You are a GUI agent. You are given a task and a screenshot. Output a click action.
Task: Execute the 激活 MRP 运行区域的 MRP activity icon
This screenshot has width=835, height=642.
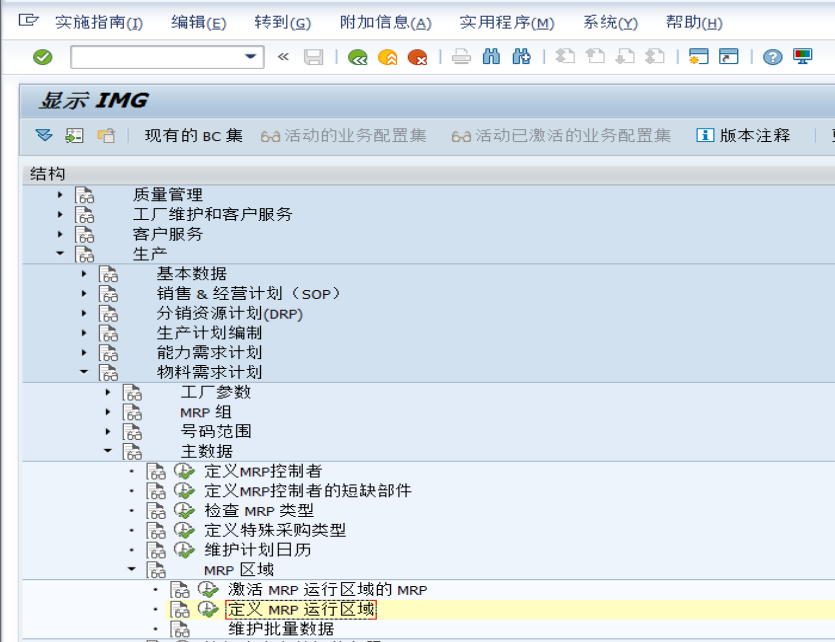(x=208, y=590)
